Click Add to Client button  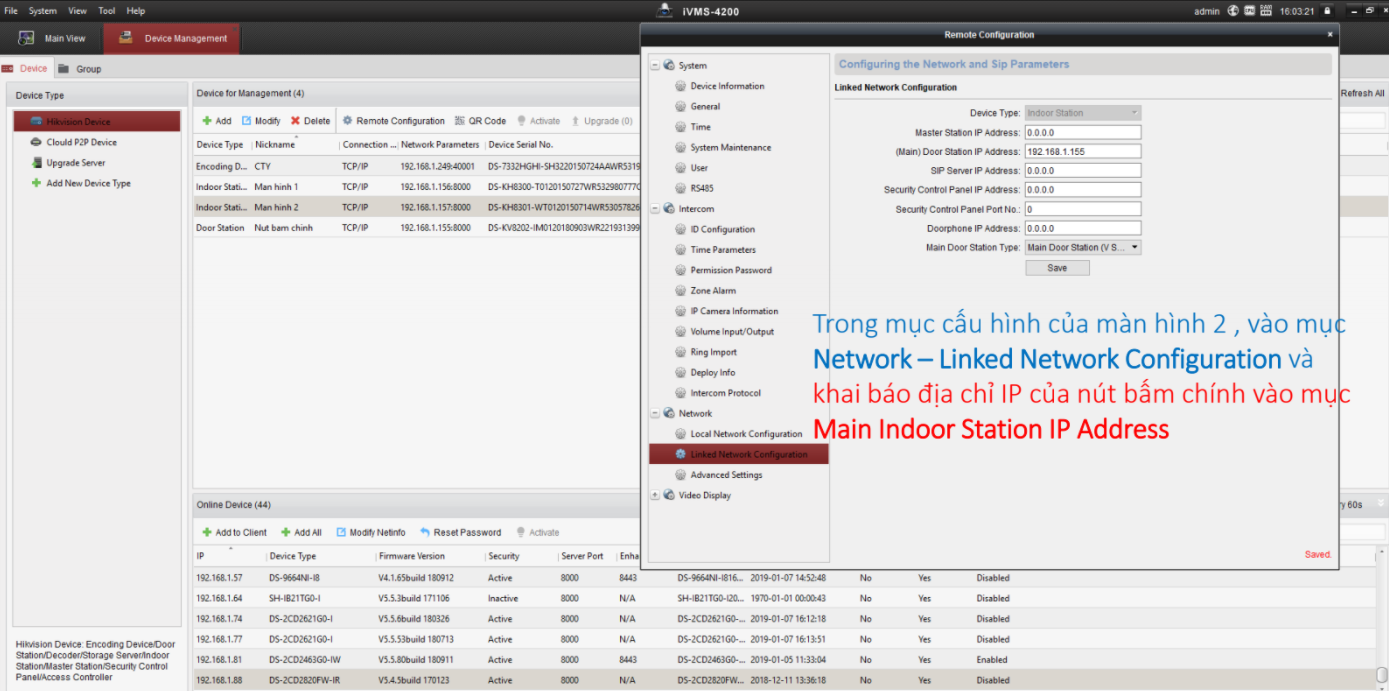[234, 533]
